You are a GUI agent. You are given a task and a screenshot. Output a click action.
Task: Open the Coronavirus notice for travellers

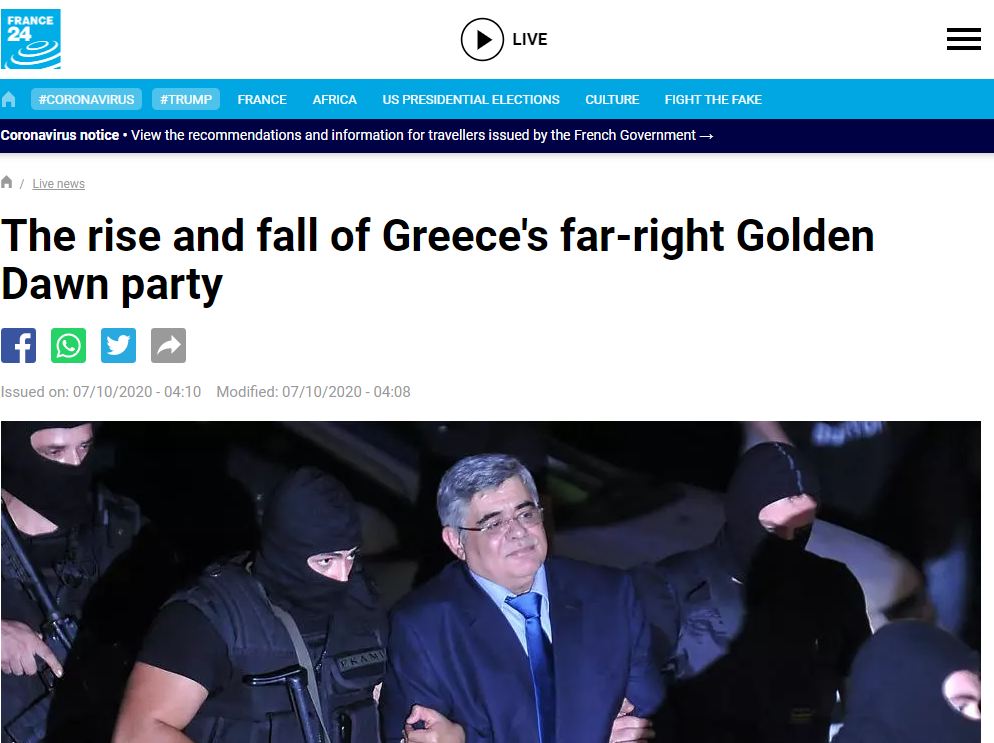click(357, 135)
